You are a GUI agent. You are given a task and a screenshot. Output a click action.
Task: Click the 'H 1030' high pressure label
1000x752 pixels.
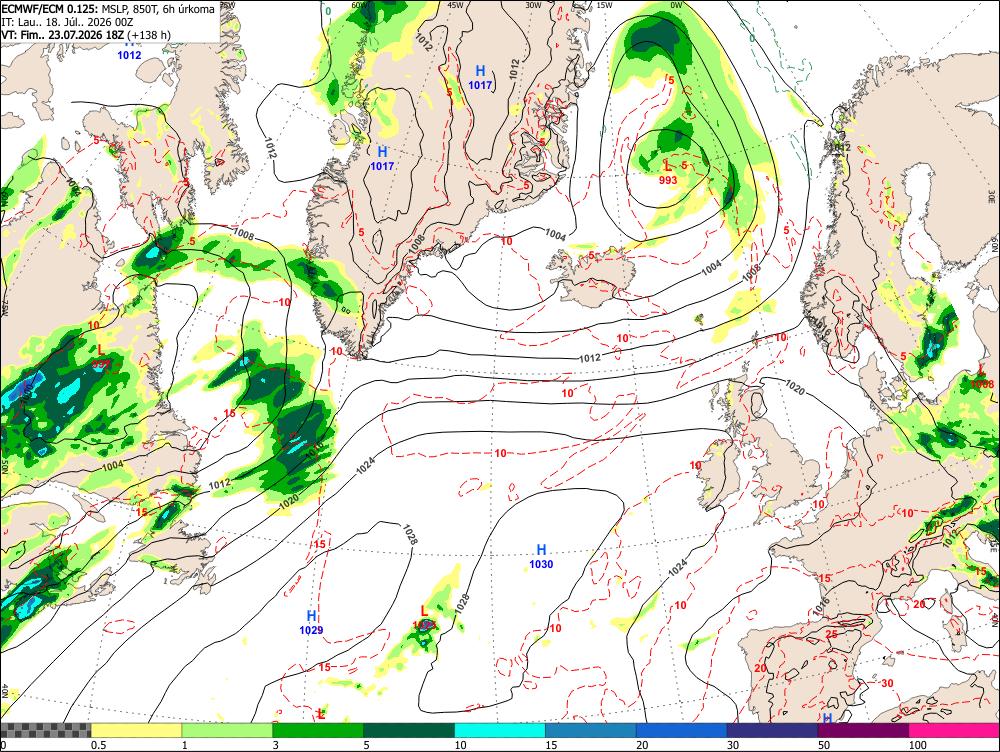[x=541, y=556]
